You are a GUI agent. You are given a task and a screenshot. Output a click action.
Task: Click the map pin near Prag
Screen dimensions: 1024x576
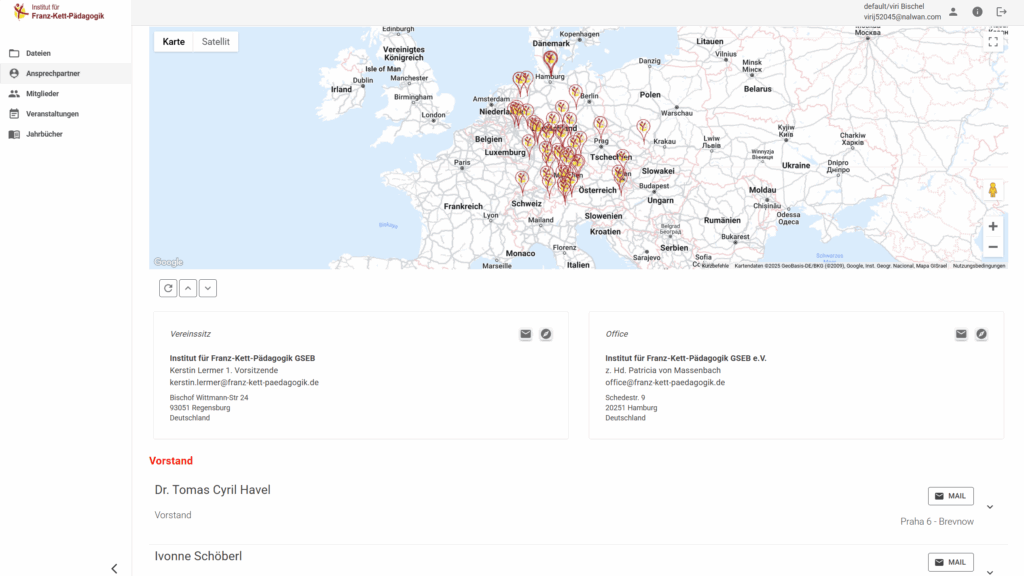click(600, 126)
